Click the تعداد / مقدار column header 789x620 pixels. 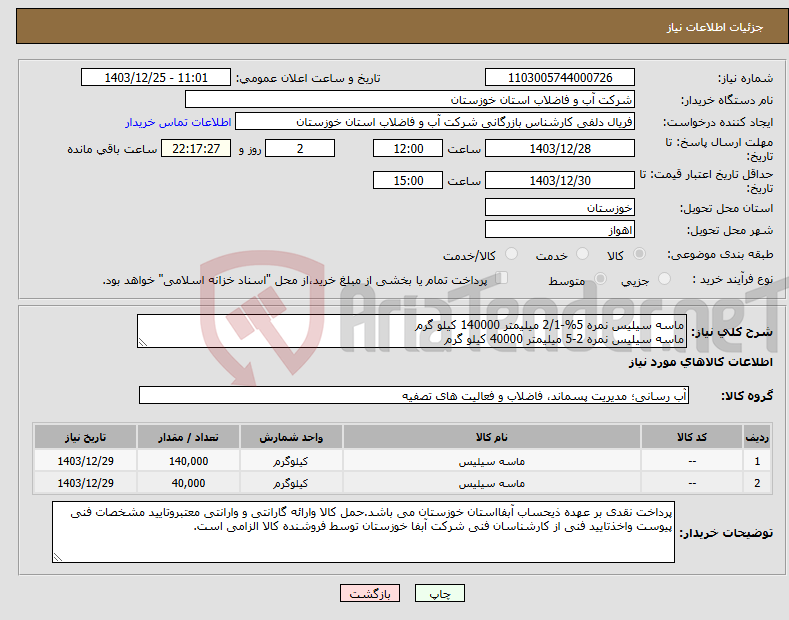click(189, 437)
